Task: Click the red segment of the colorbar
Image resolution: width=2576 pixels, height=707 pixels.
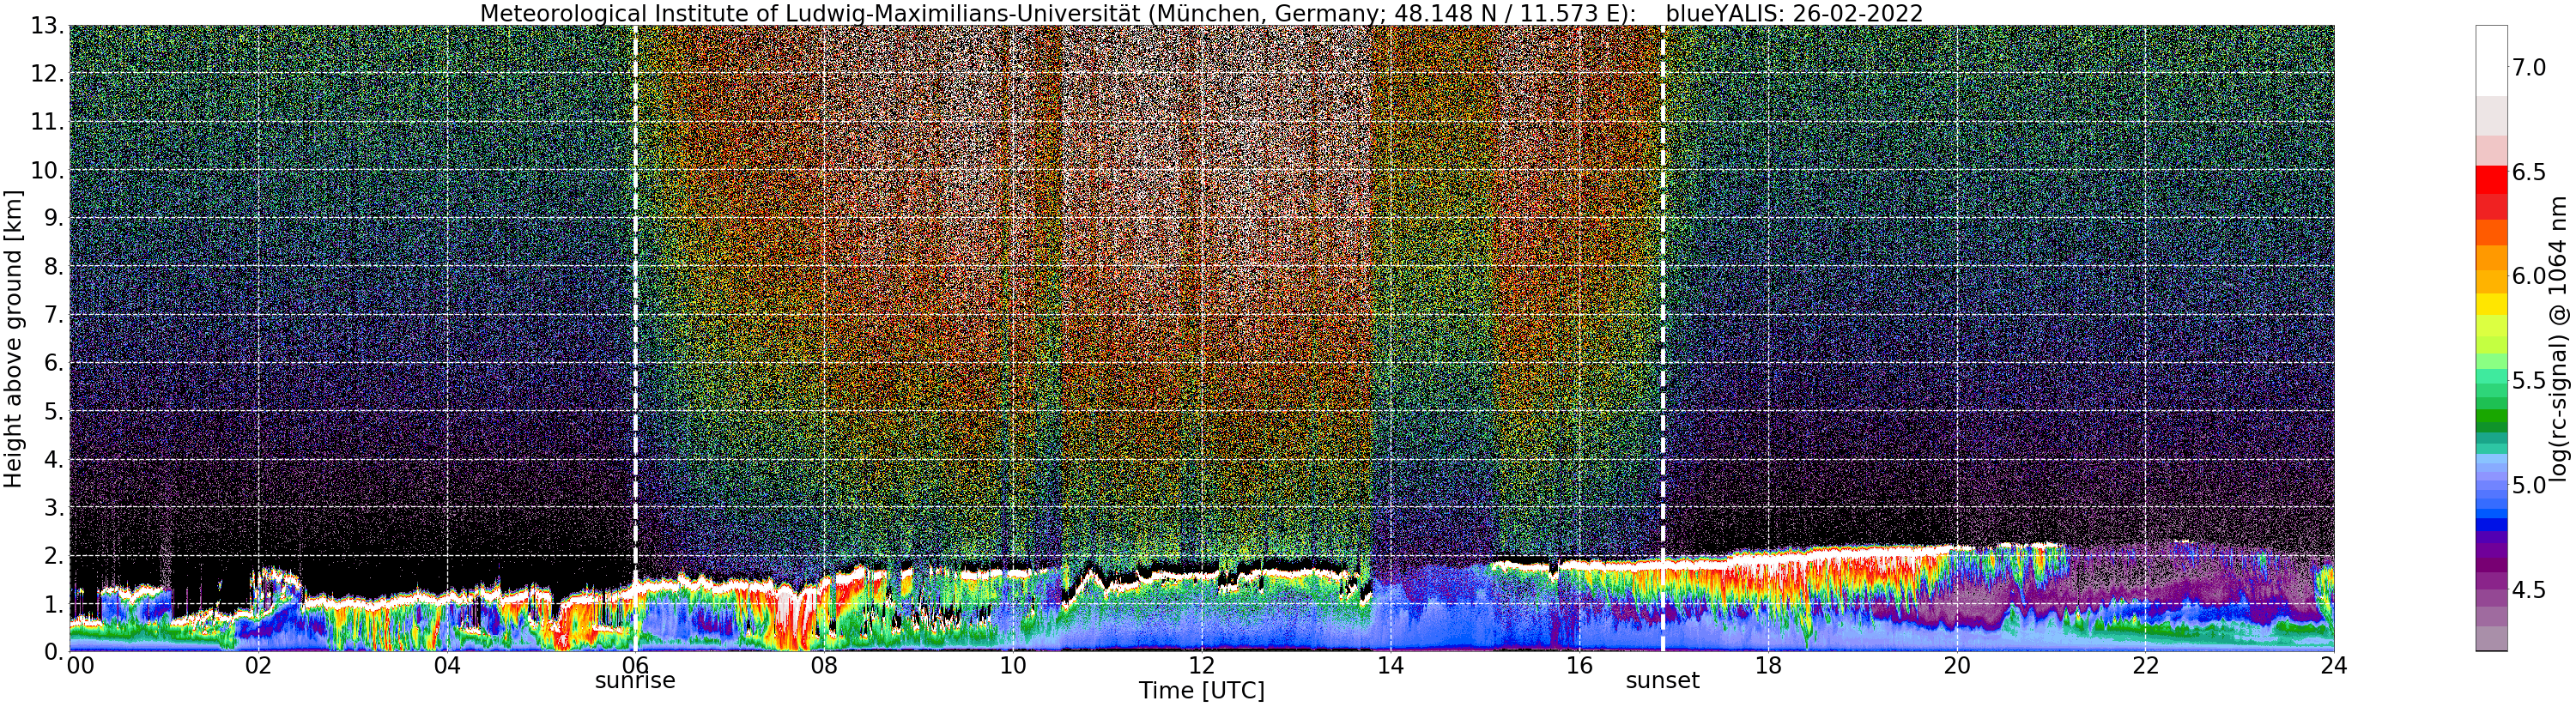Action: 2491,180
